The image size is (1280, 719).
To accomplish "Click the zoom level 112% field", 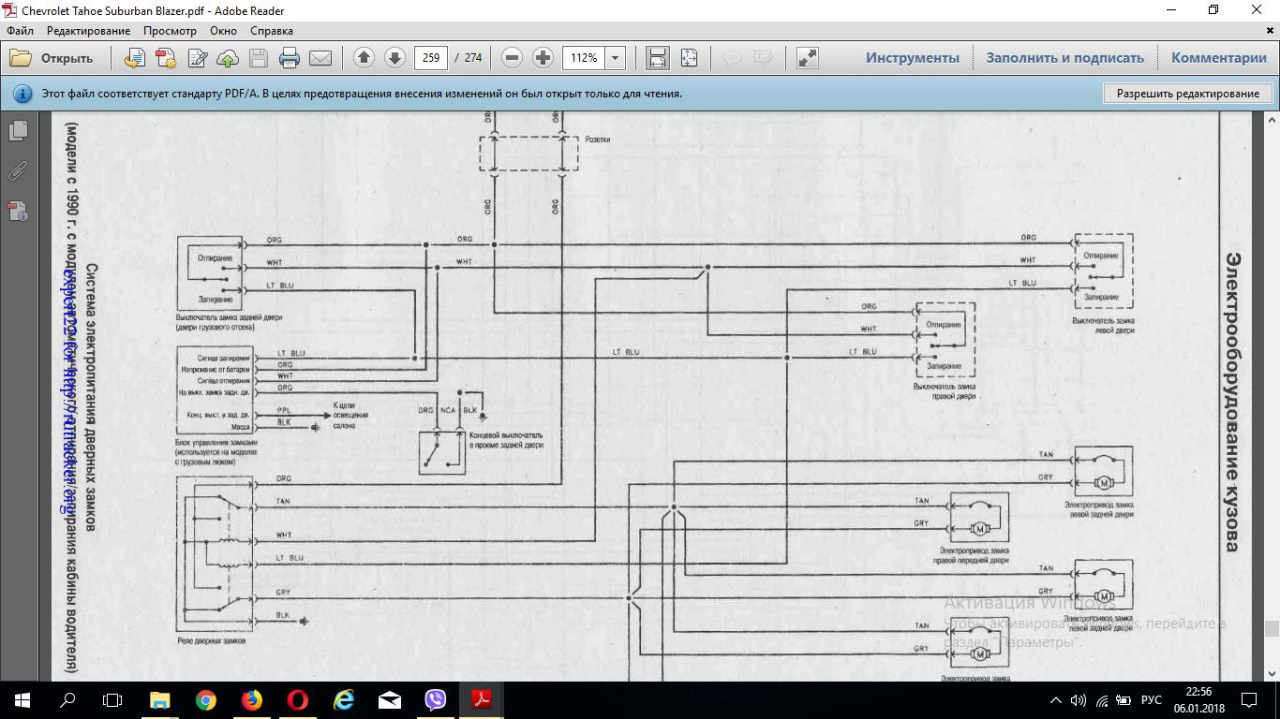I will pos(584,58).
